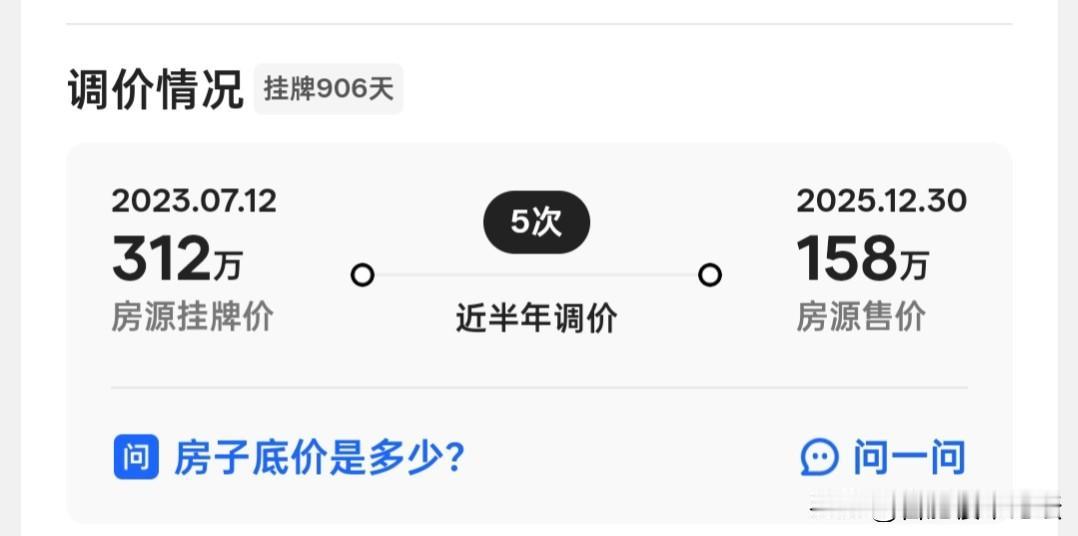Click the 2023.07.12 listing date
The height and width of the screenshot is (536, 1078).
[x=194, y=201]
